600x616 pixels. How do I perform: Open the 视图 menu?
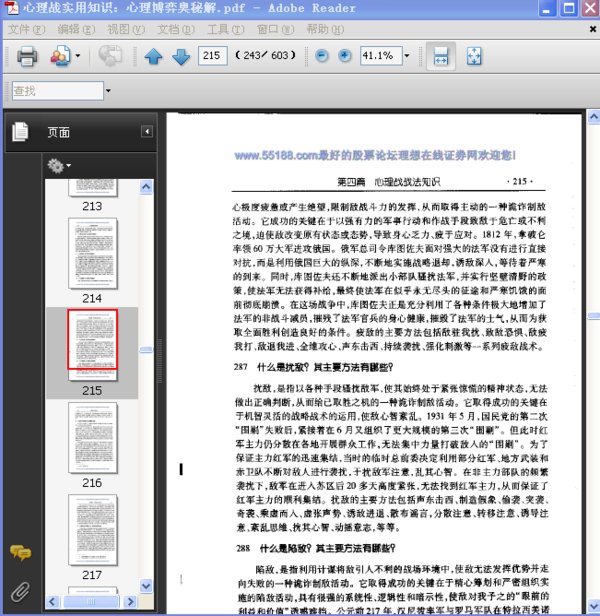[x=126, y=29]
